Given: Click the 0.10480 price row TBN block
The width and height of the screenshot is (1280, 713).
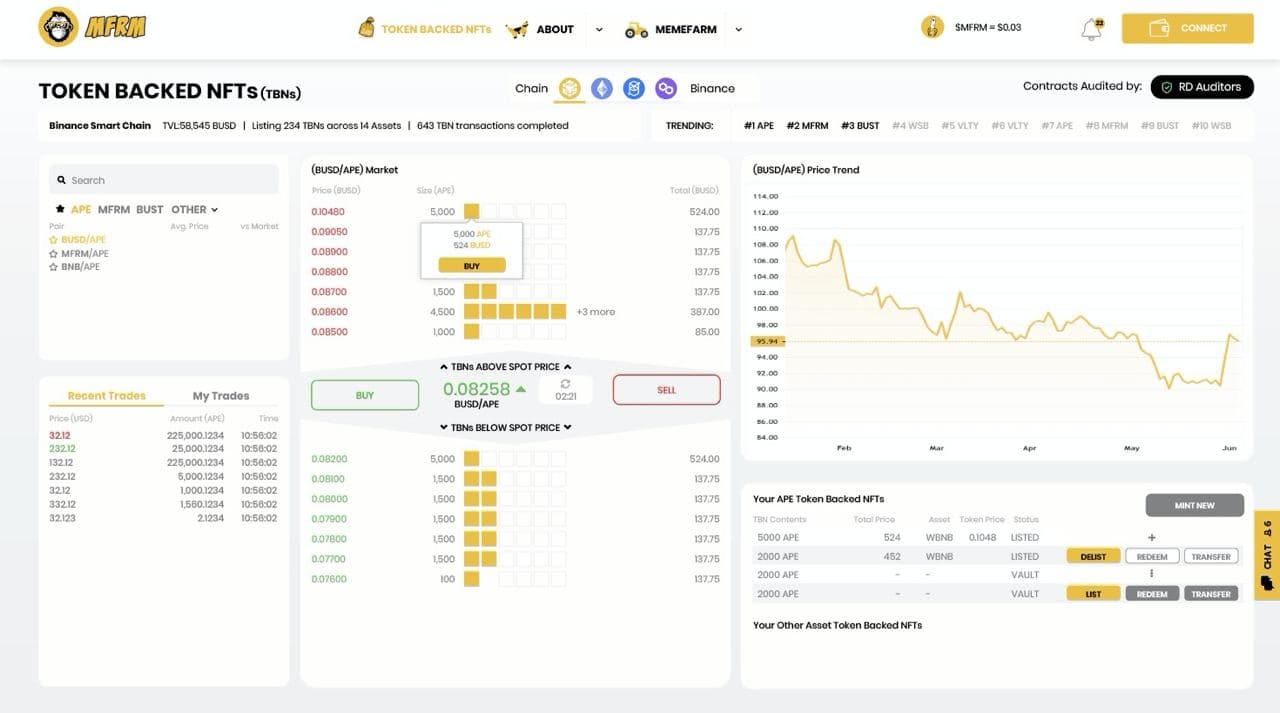Looking at the screenshot, I should (x=472, y=212).
